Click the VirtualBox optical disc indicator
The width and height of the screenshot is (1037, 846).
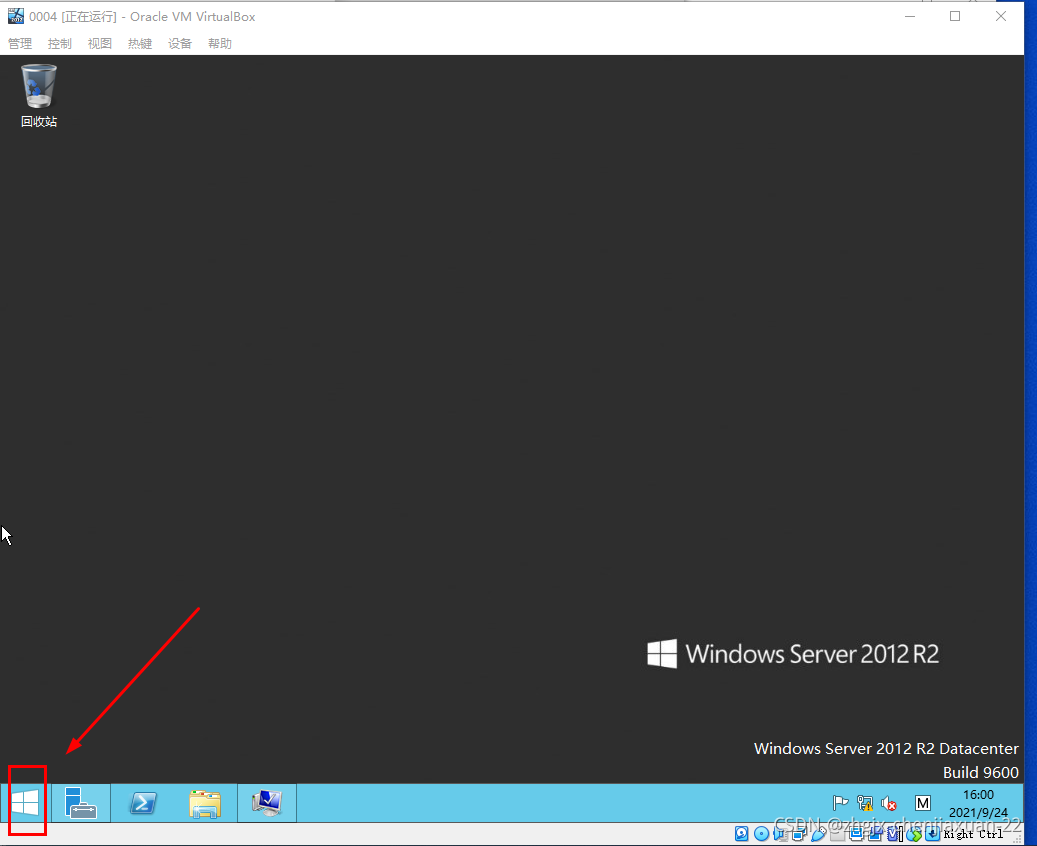click(761, 834)
